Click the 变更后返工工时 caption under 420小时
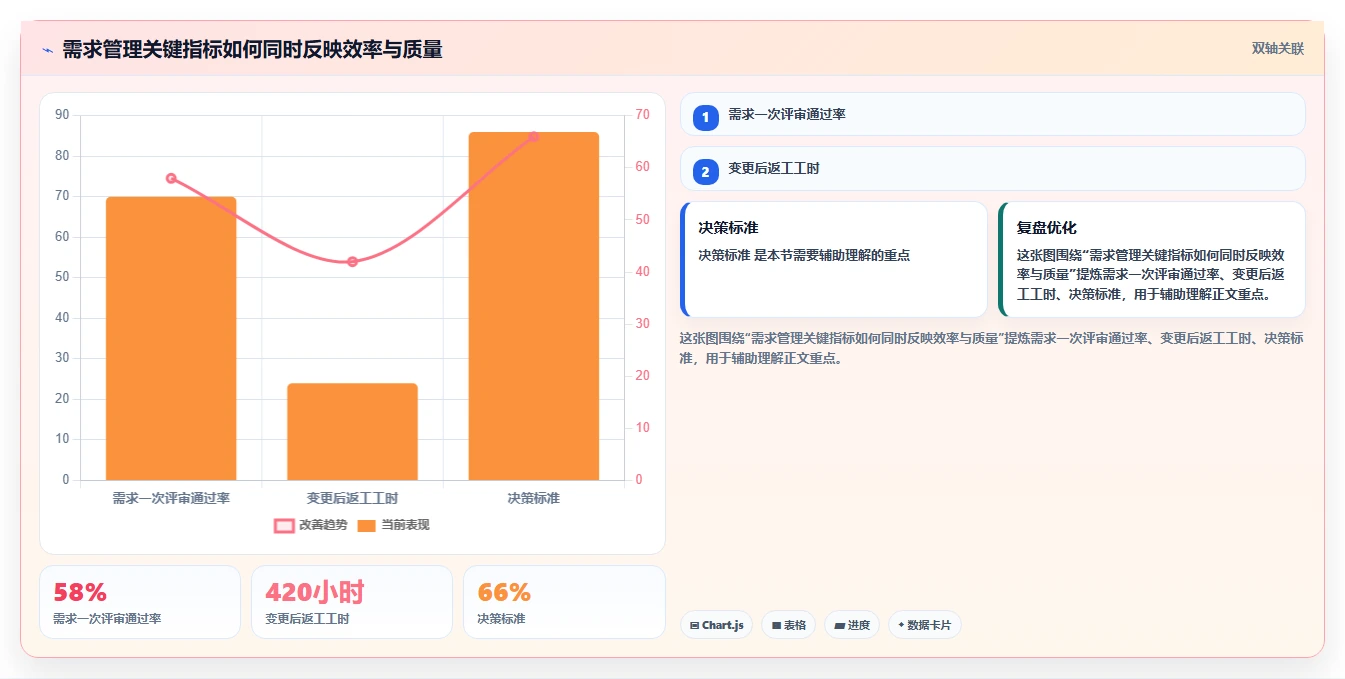Screen dimensions: 1345x679 [307, 619]
